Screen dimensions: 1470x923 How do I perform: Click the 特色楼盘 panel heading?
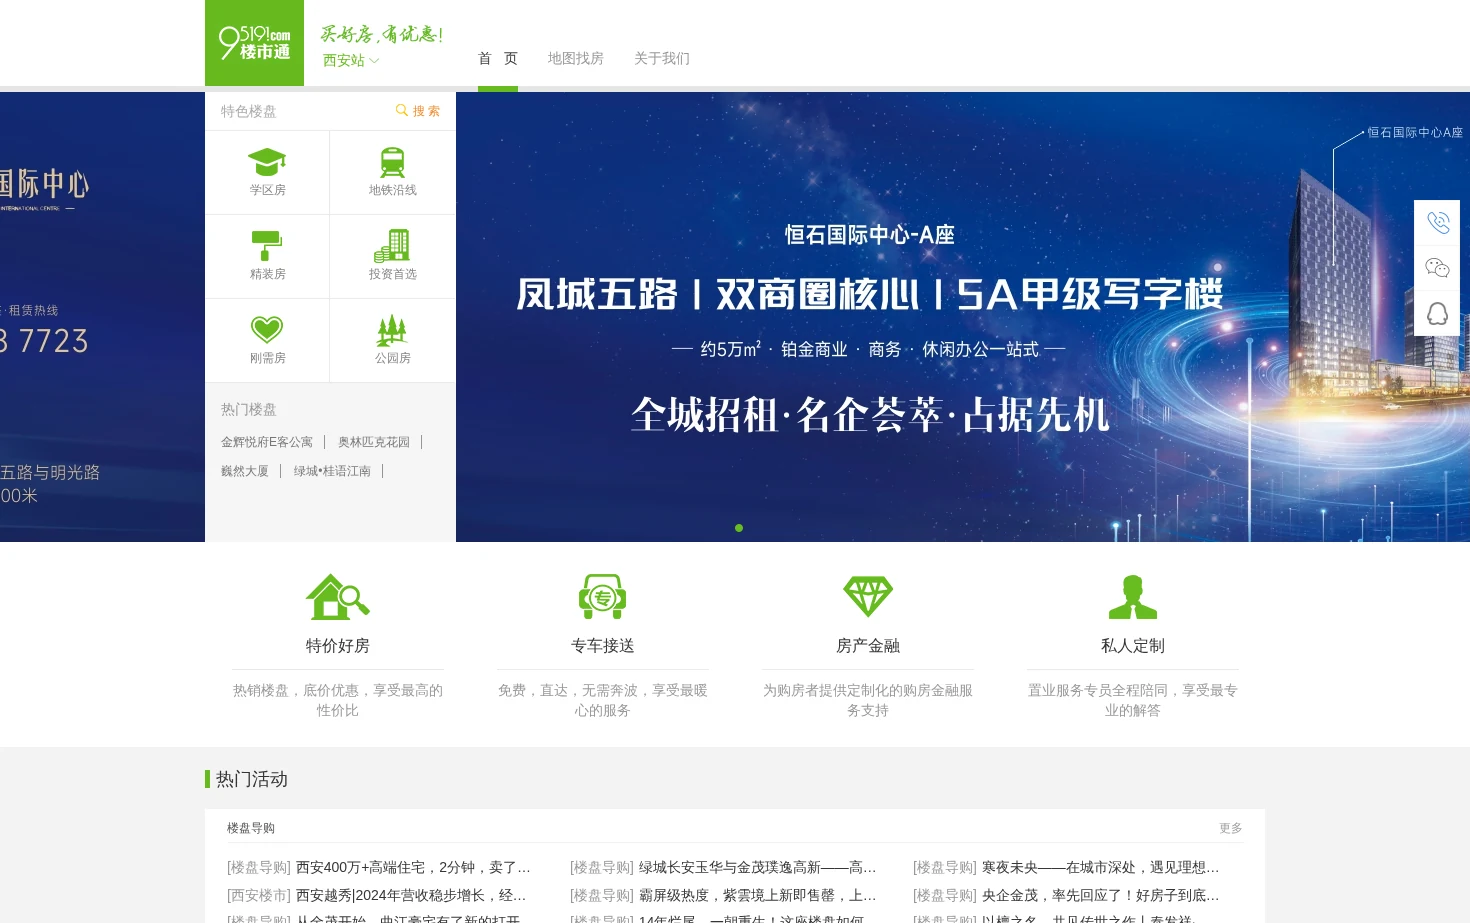[248, 111]
